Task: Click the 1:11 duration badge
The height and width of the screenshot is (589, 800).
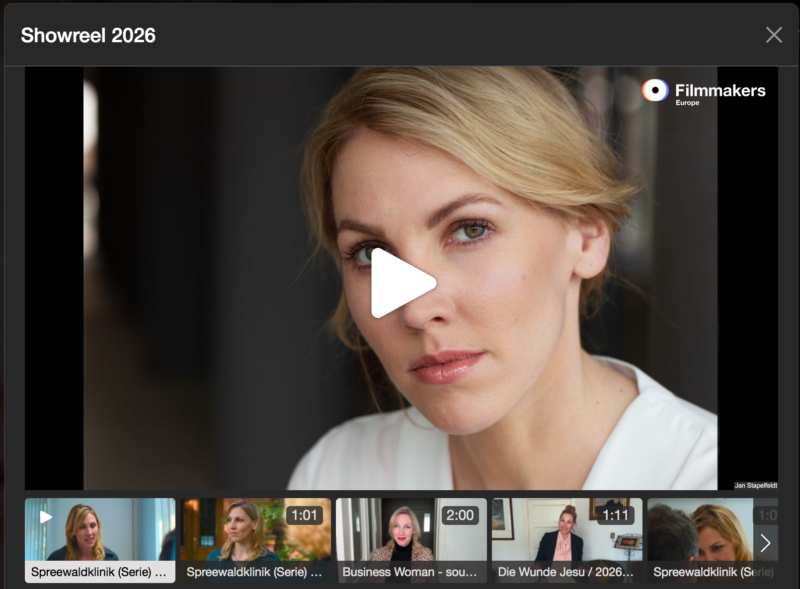Action: [615, 515]
